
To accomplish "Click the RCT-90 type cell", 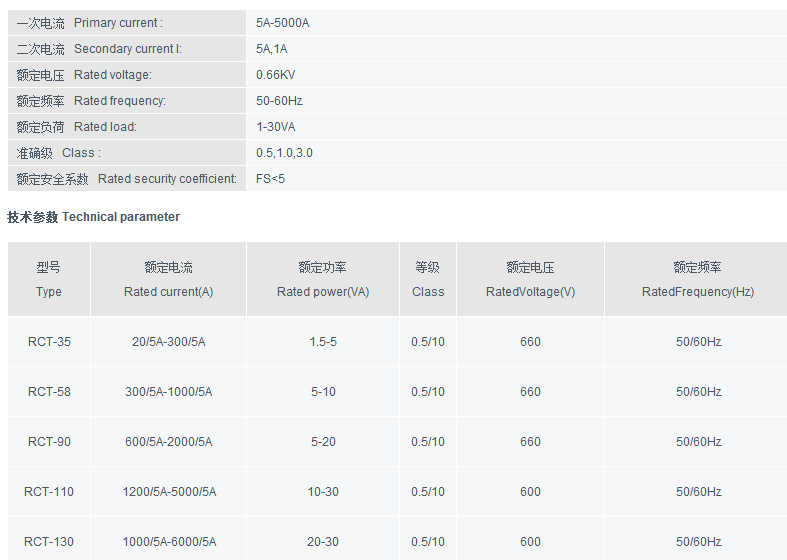I will [49, 442].
